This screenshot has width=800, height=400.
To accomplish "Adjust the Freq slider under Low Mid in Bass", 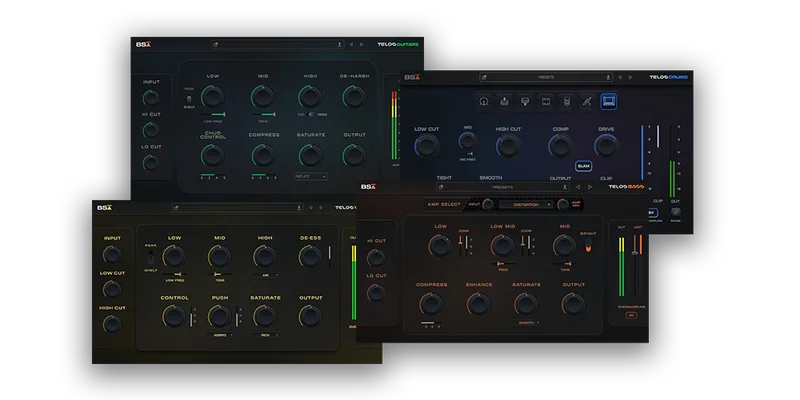I will point(503,263).
